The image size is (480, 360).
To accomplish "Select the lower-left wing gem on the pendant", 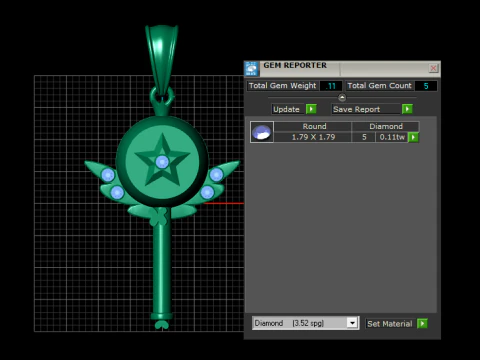I will (117, 192).
